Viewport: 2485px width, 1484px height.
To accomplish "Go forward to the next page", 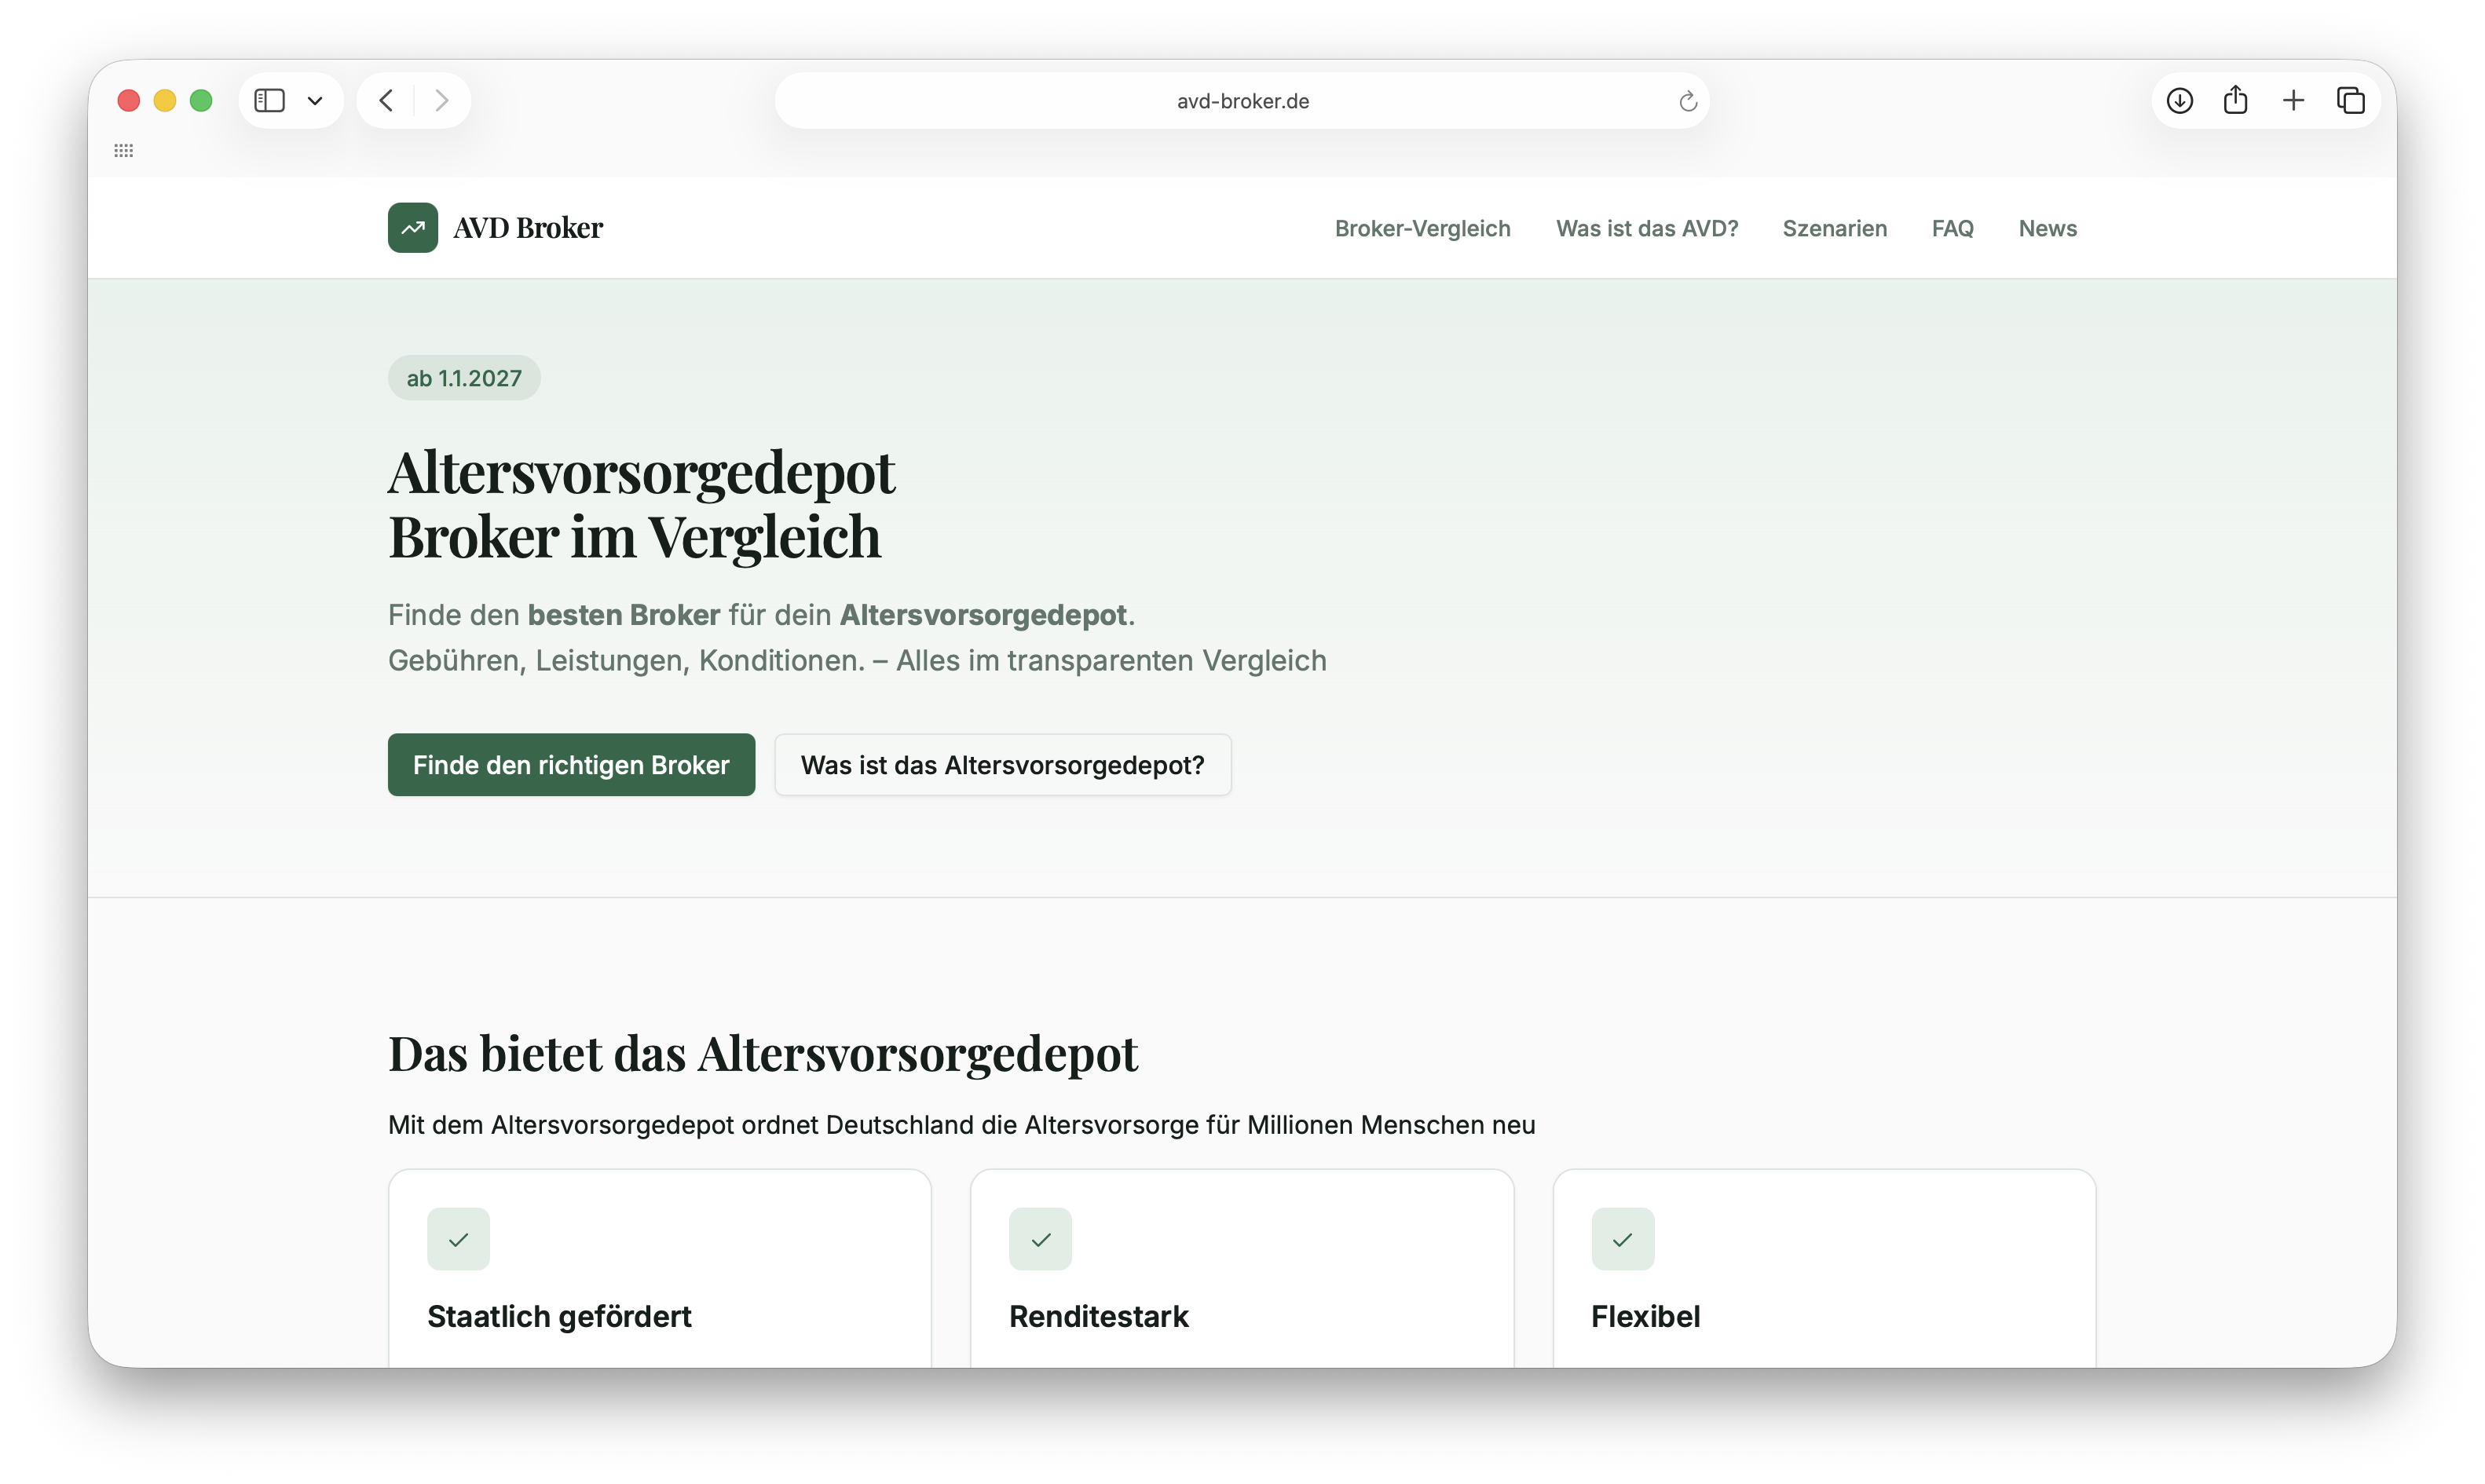I will tap(441, 101).
